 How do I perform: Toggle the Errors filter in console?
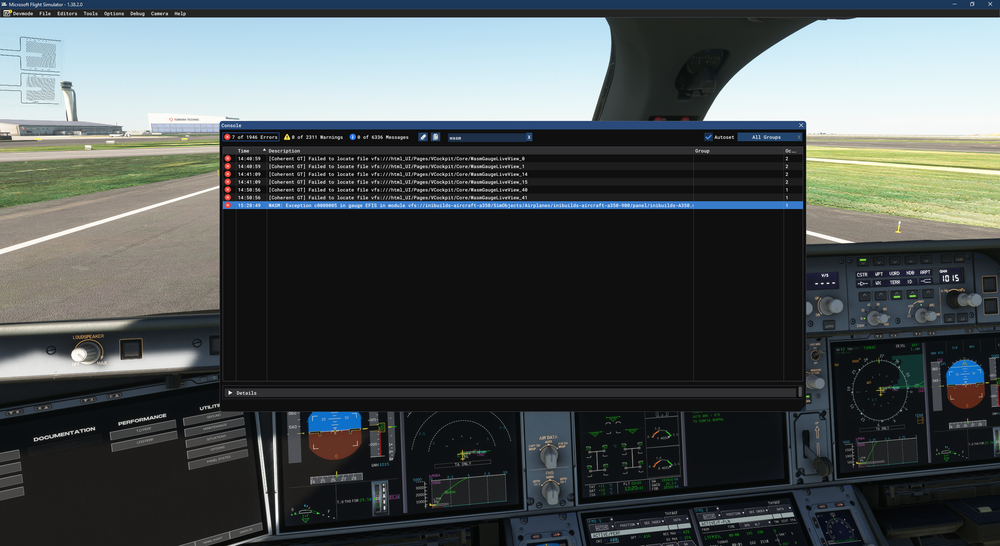251,137
